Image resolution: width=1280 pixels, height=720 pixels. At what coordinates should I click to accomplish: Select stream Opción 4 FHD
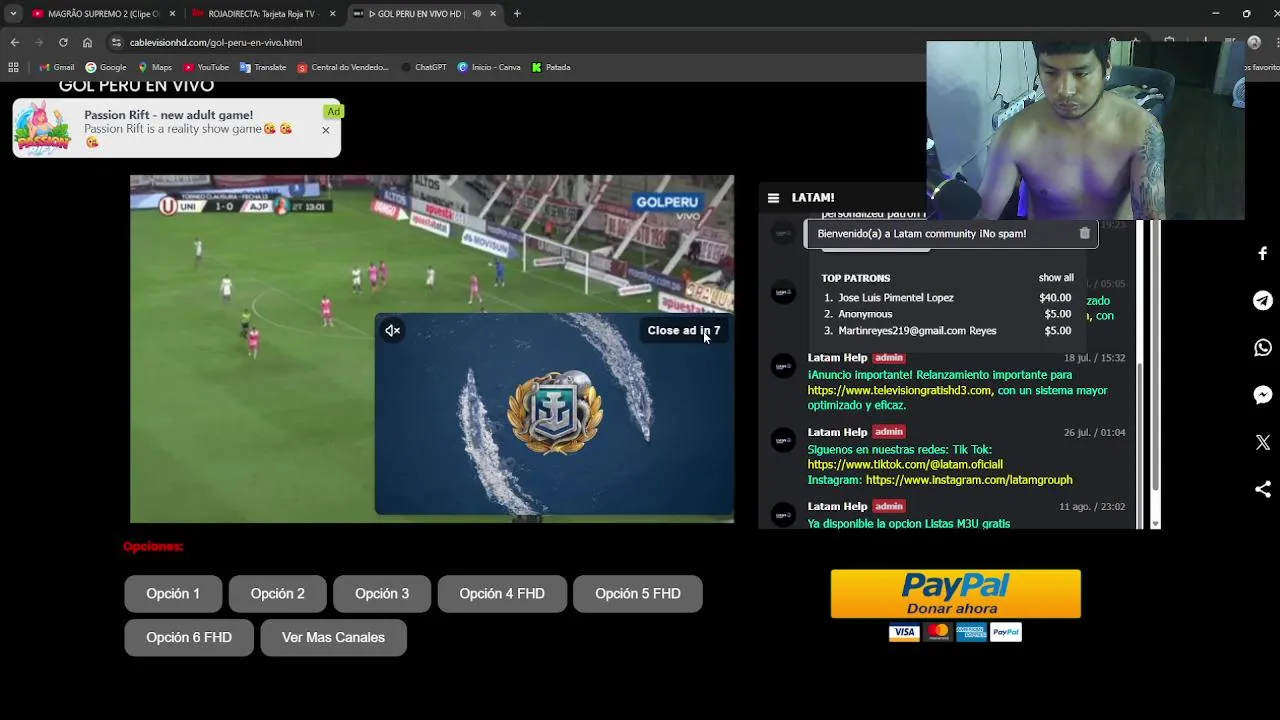click(x=502, y=594)
